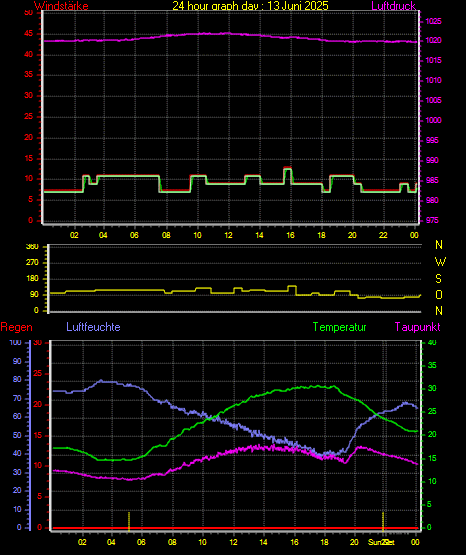Click the 18 hour tick on bottom graph

(x=324, y=542)
